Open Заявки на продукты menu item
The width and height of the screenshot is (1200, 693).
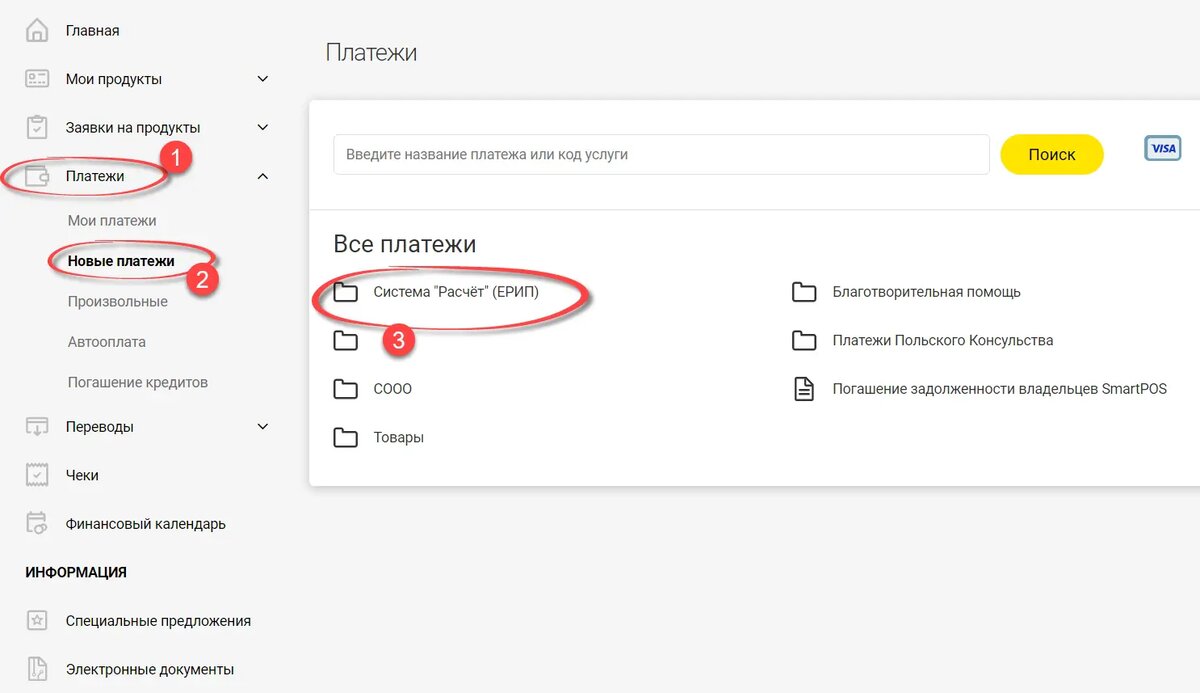point(133,128)
